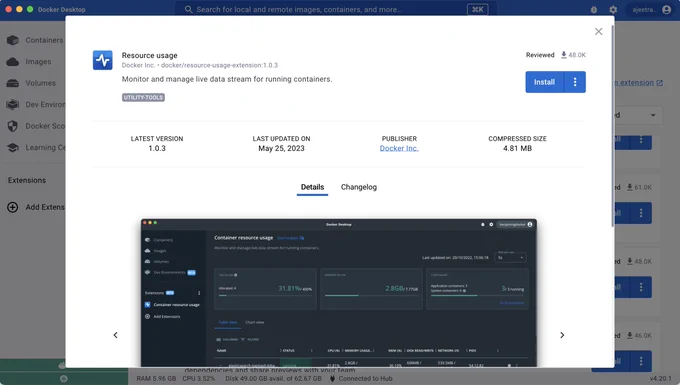This screenshot has height=385, width=680.
Task: Click the Resource usage extension logo icon
Action: click(x=102, y=60)
